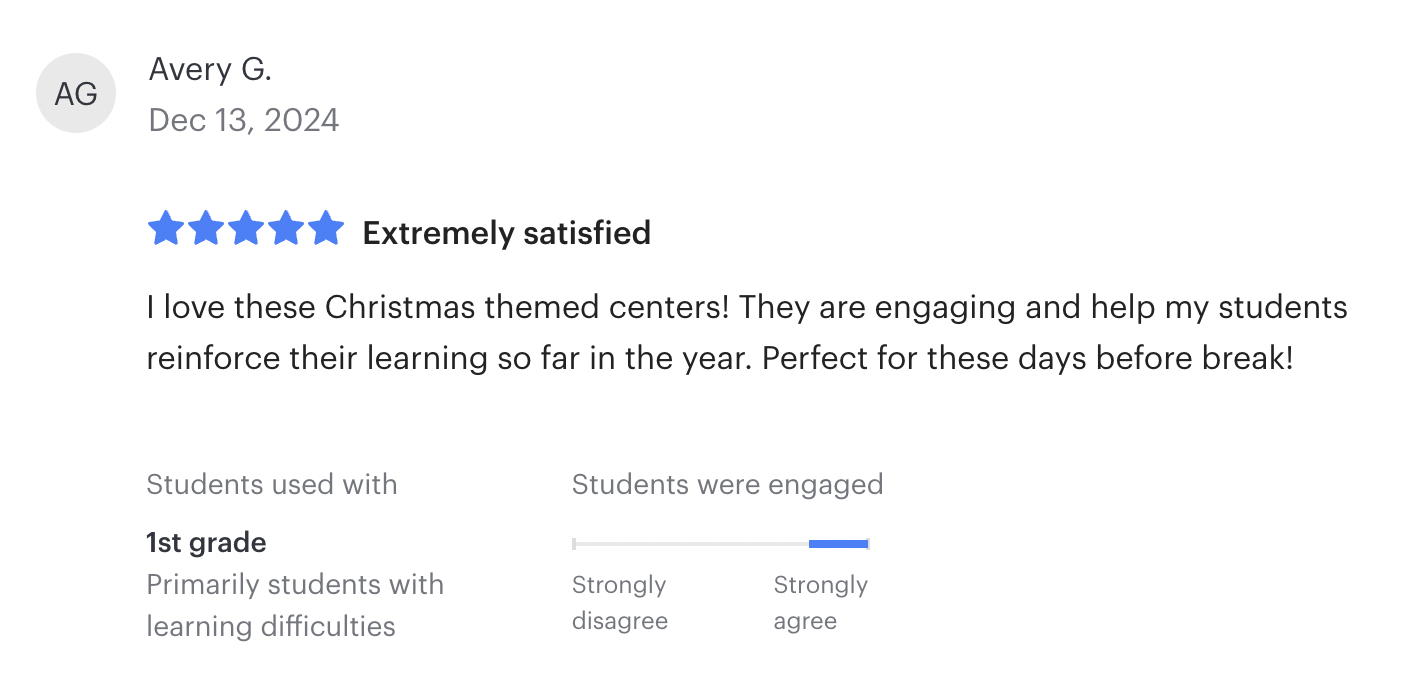Viewport: 1402px width, 692px height.
Task: Click the Extremely satisfied rating label
Action: (x=506, y=233)
